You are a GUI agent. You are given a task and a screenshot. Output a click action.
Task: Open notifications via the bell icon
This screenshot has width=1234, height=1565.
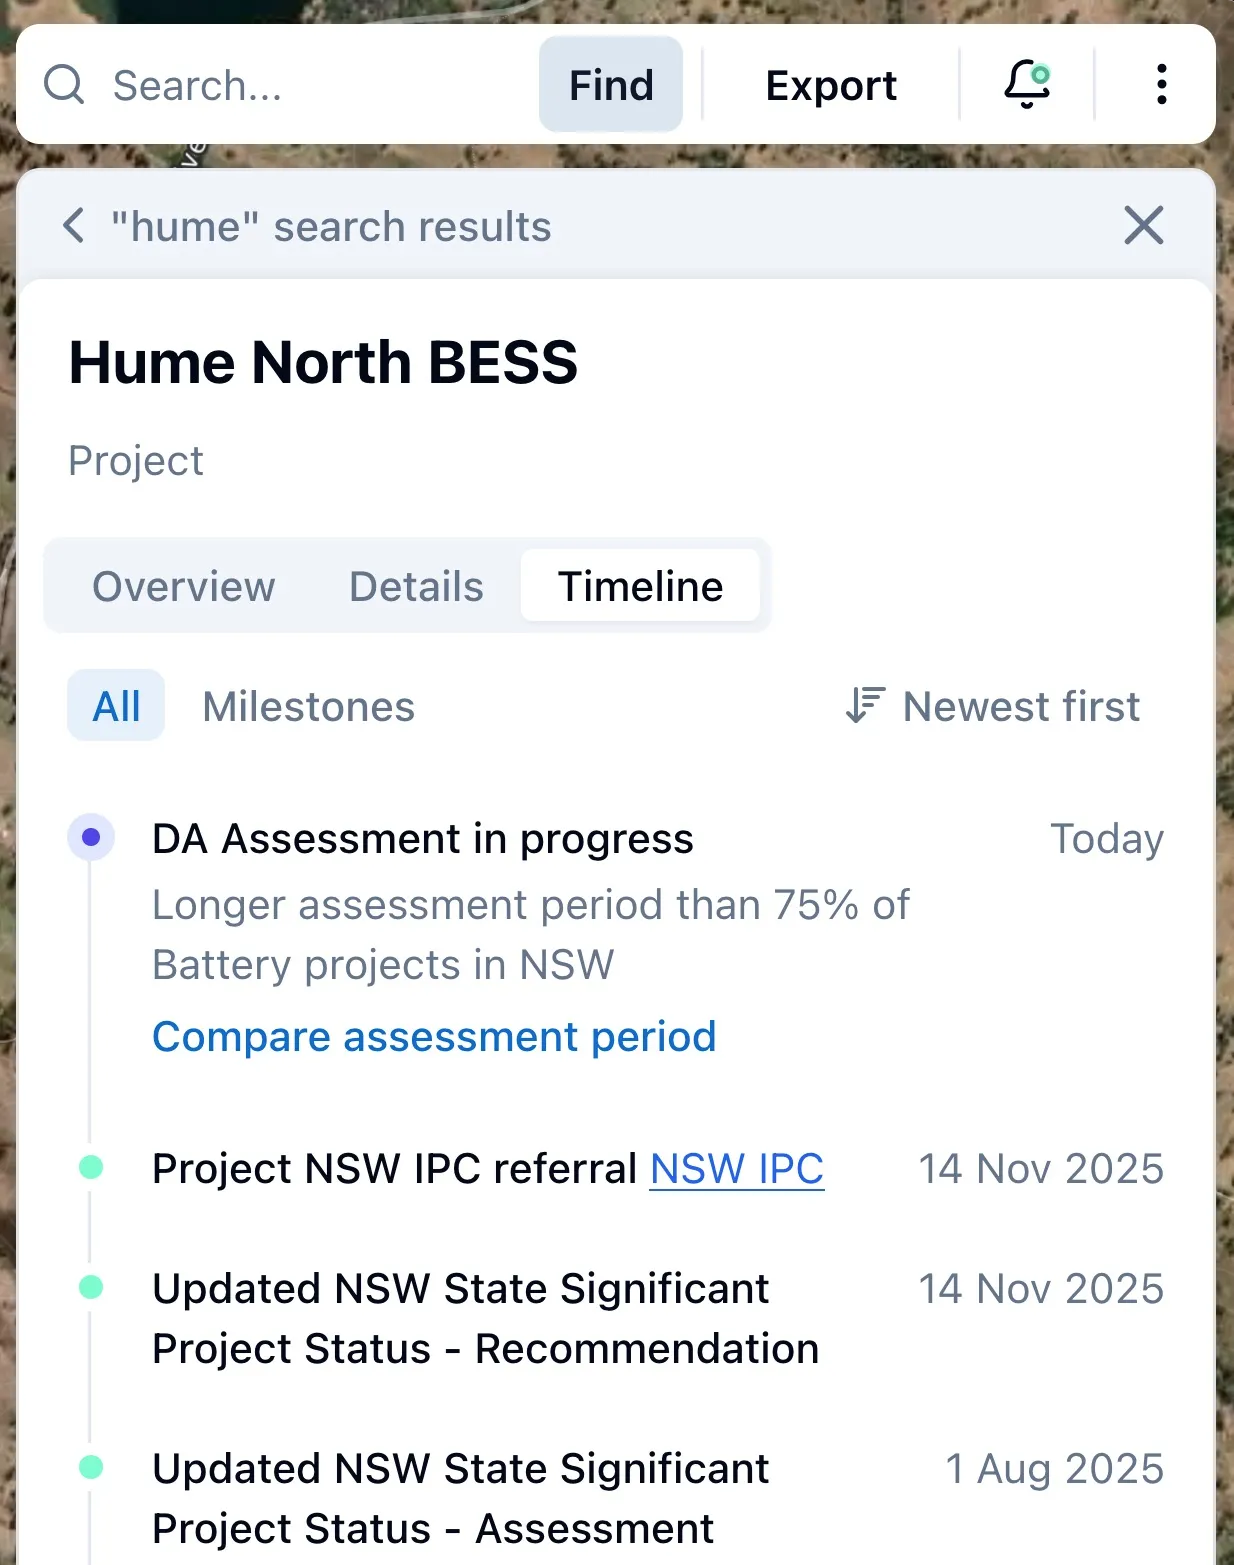pos(1026,84)
